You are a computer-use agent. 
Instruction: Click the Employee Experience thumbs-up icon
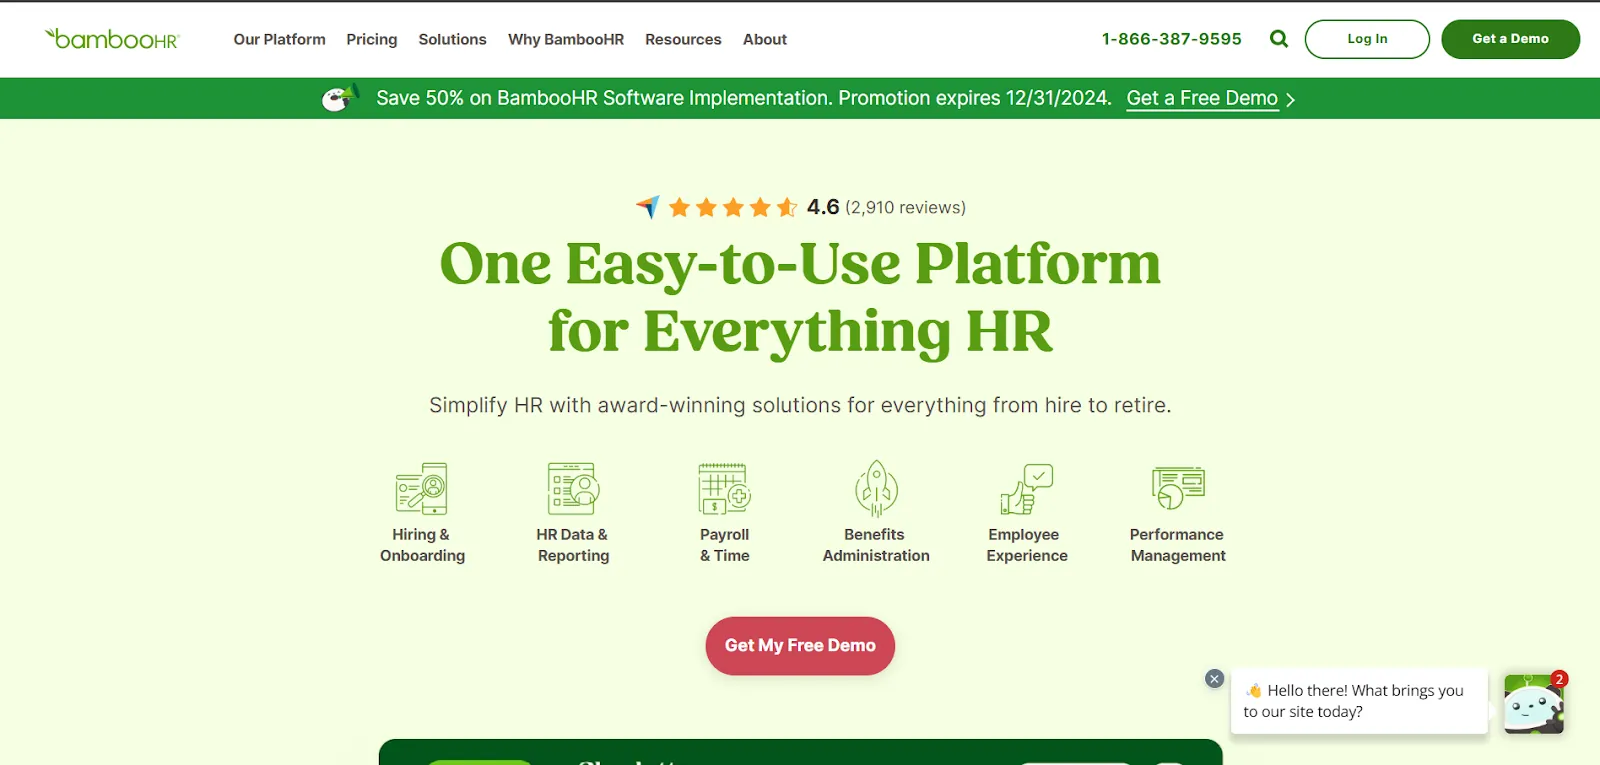(1027, 488)
